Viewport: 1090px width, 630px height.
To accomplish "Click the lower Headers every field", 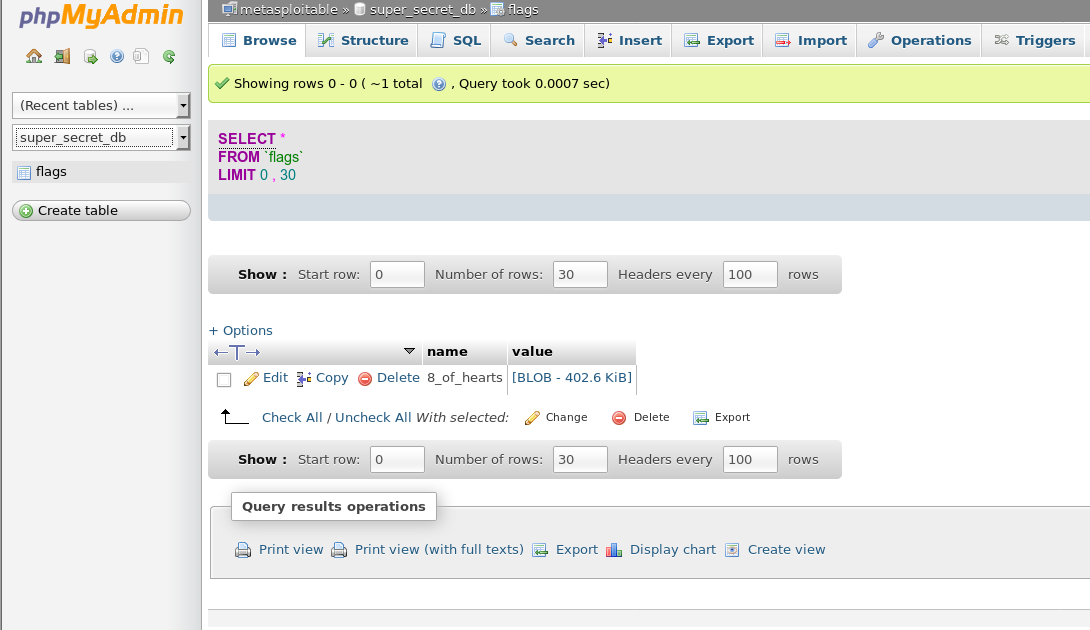I will click(750, 460).
